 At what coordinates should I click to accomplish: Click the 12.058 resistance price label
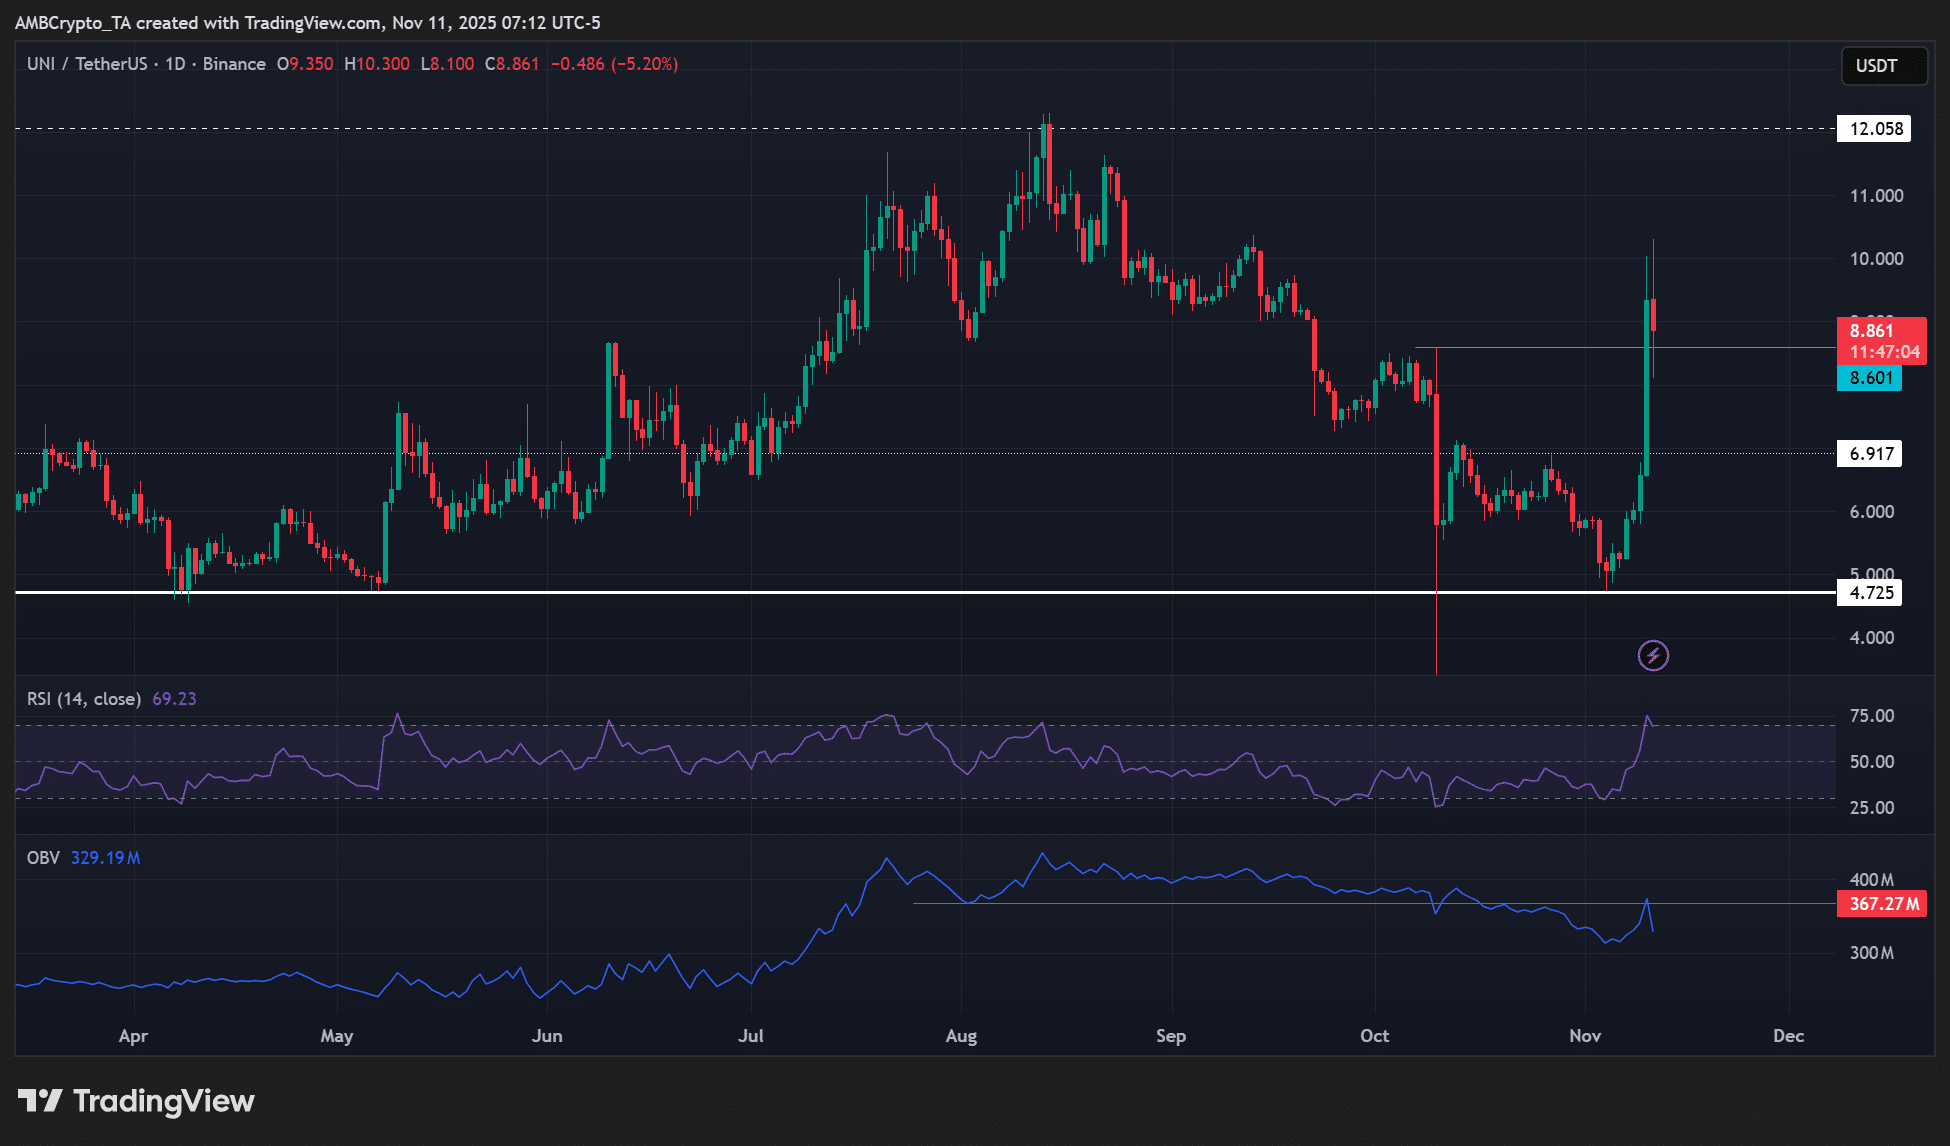click(1874, 129)
